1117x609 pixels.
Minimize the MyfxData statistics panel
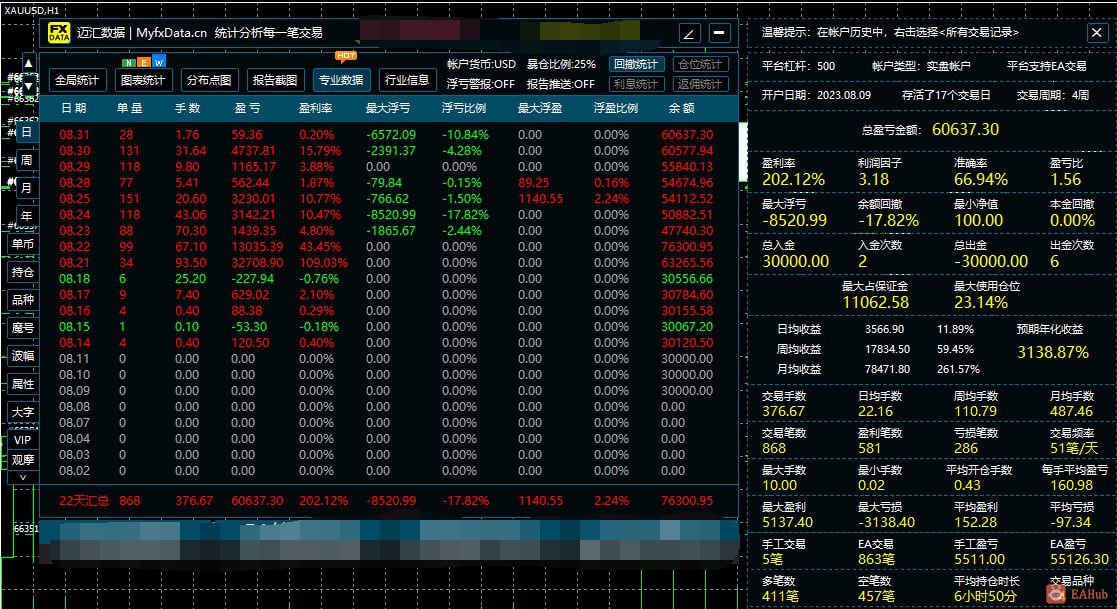(x=720, y=33)
